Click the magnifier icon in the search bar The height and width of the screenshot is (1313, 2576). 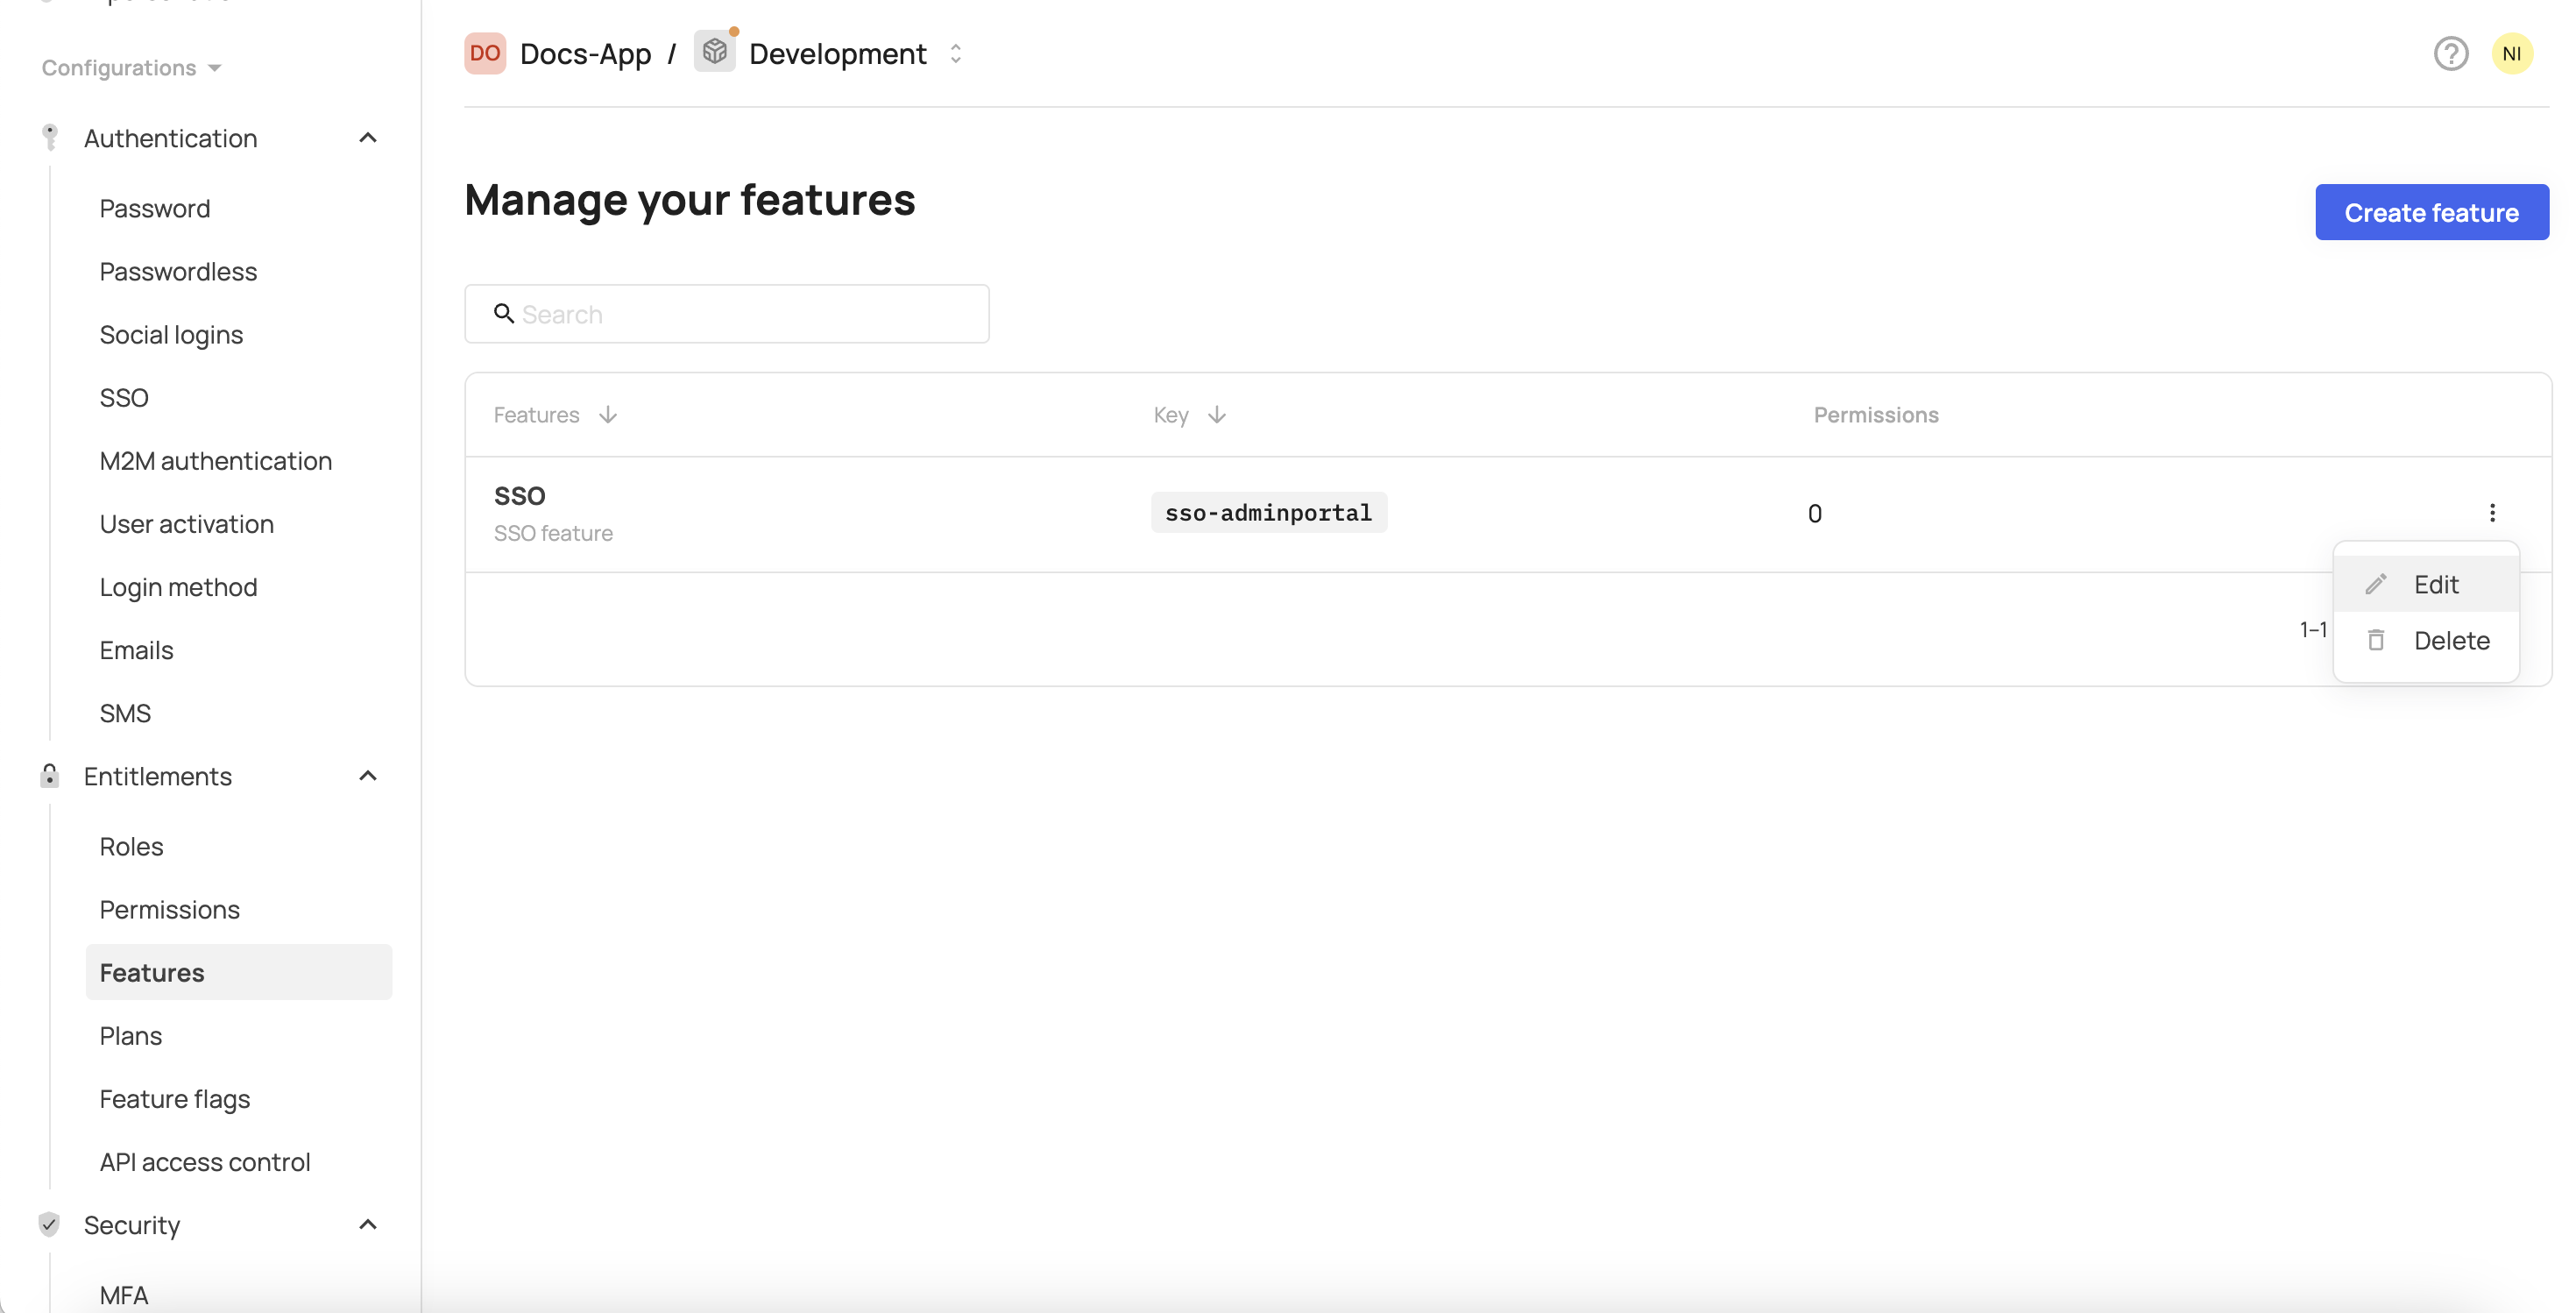pos(504,313)
